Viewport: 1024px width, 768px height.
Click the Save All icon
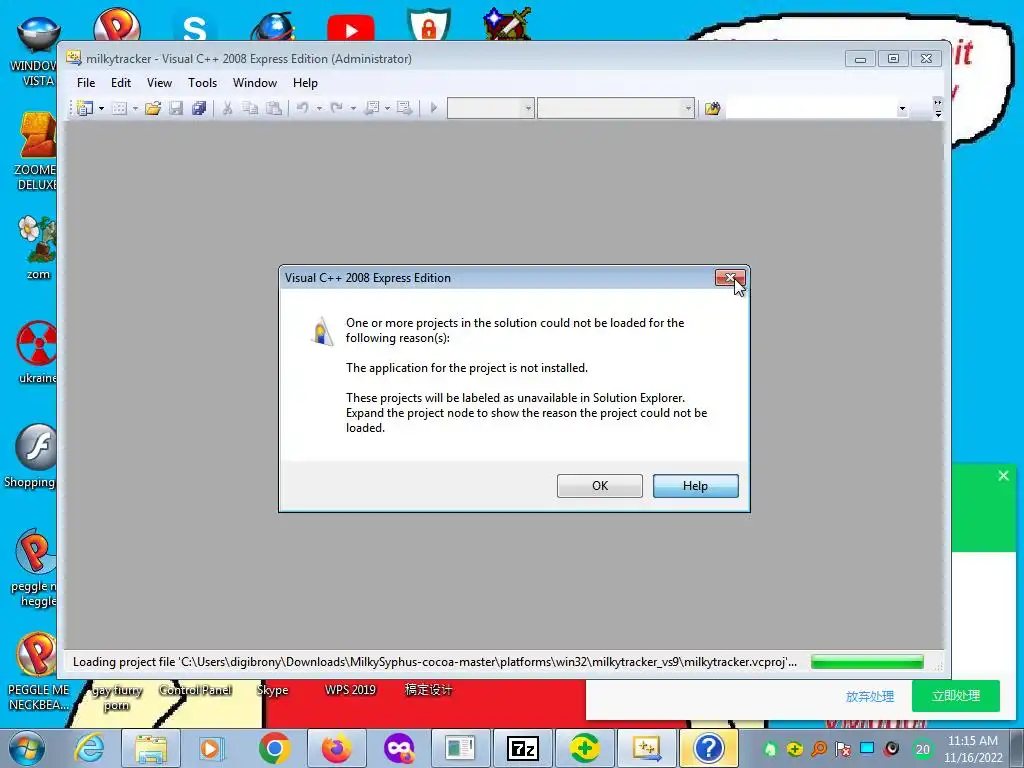[199, 108]
